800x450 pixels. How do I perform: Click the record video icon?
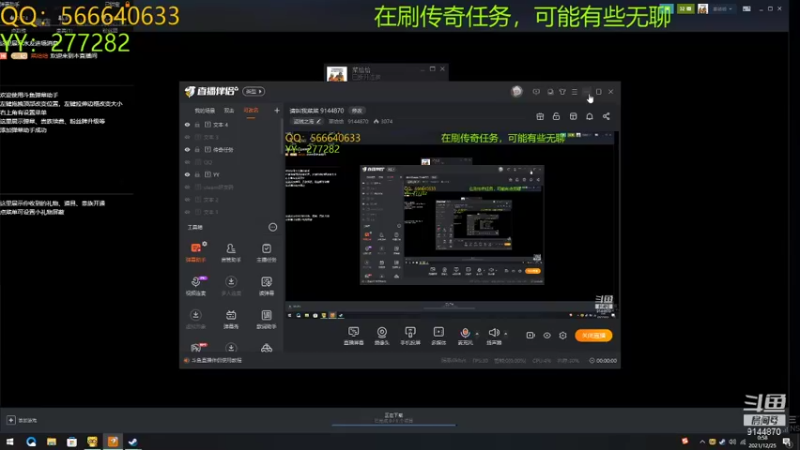click(531, 335)
